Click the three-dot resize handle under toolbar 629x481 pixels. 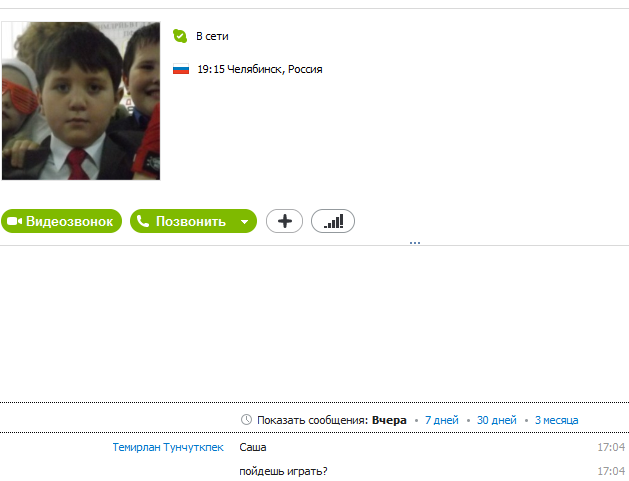(x=415, y=243)
